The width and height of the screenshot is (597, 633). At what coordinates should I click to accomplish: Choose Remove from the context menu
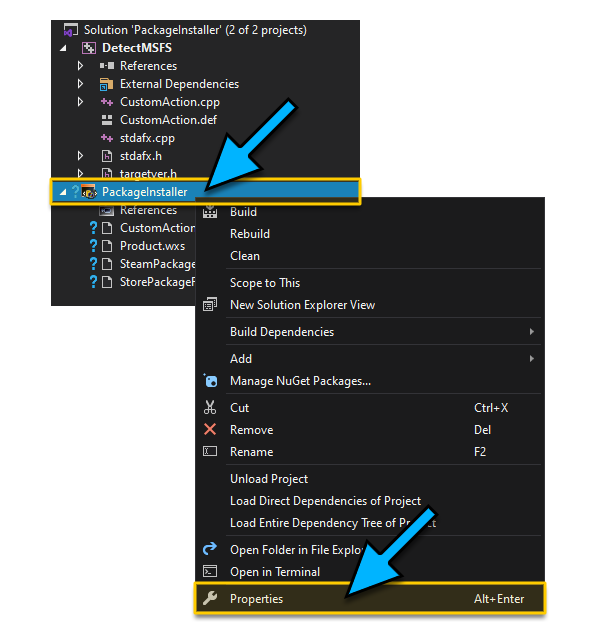click(251, 430)
